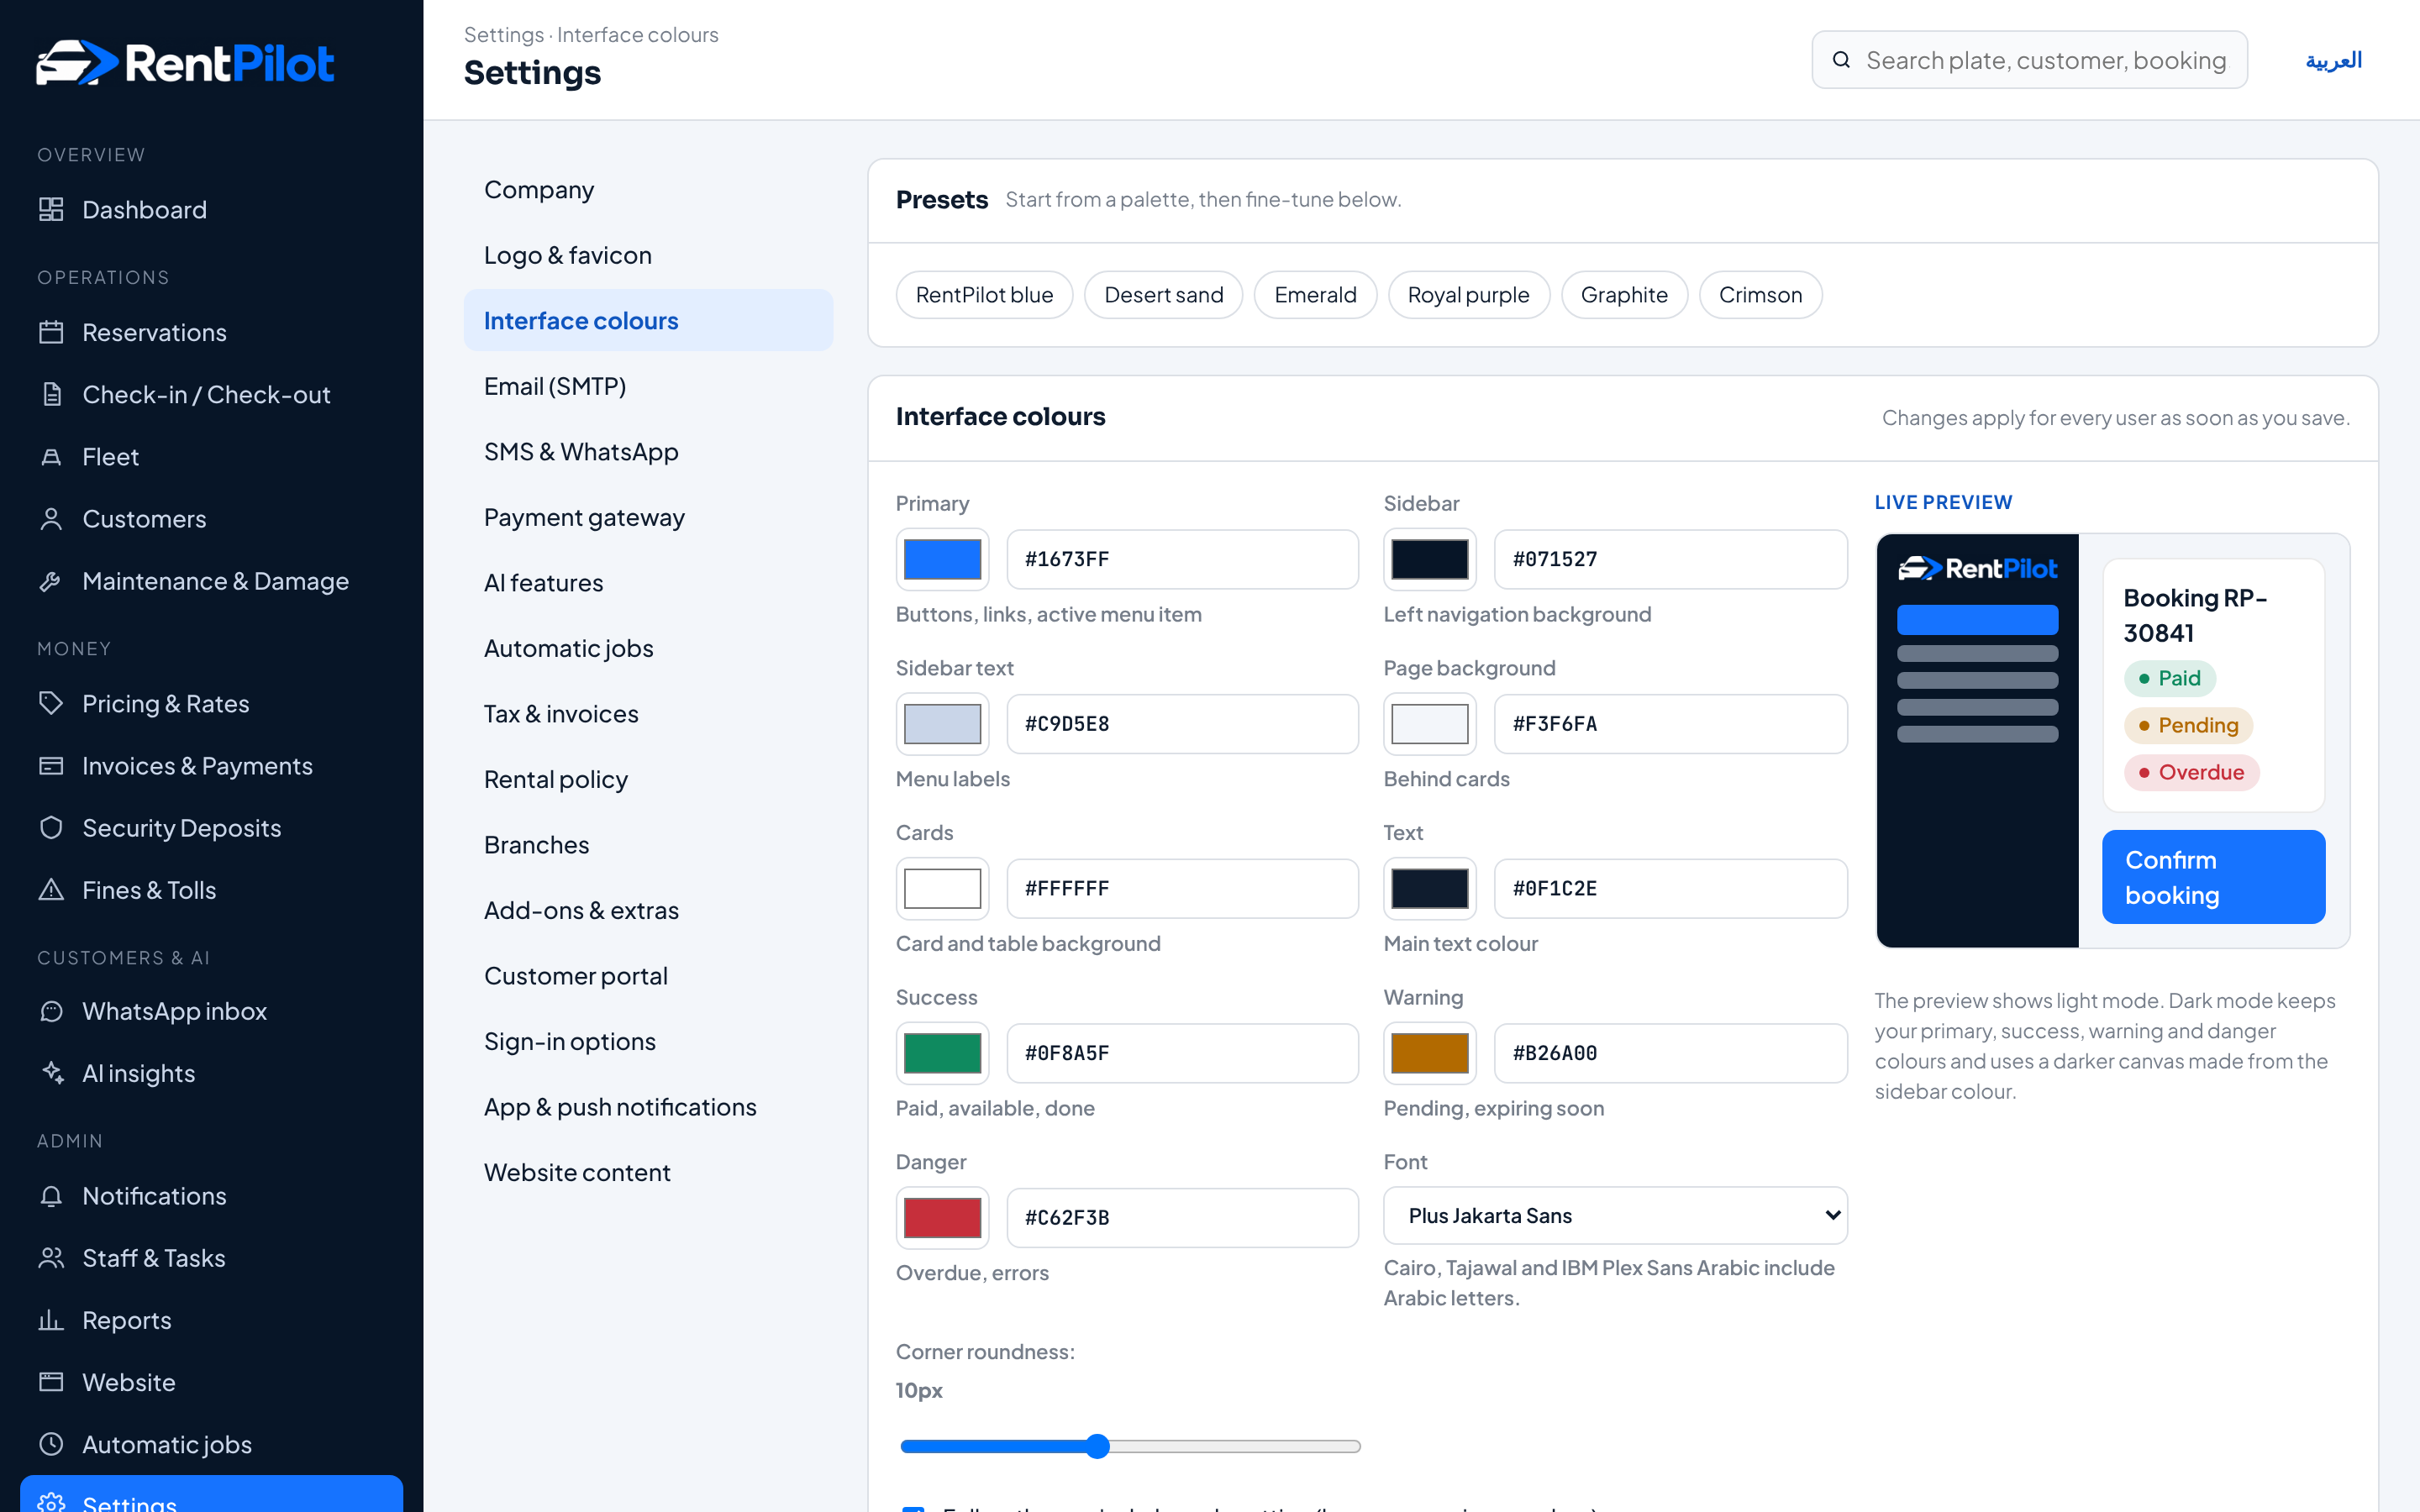Screen dimensions: 2420x1512
Task: Open the Danger colour swatch
Action: 942,1217
